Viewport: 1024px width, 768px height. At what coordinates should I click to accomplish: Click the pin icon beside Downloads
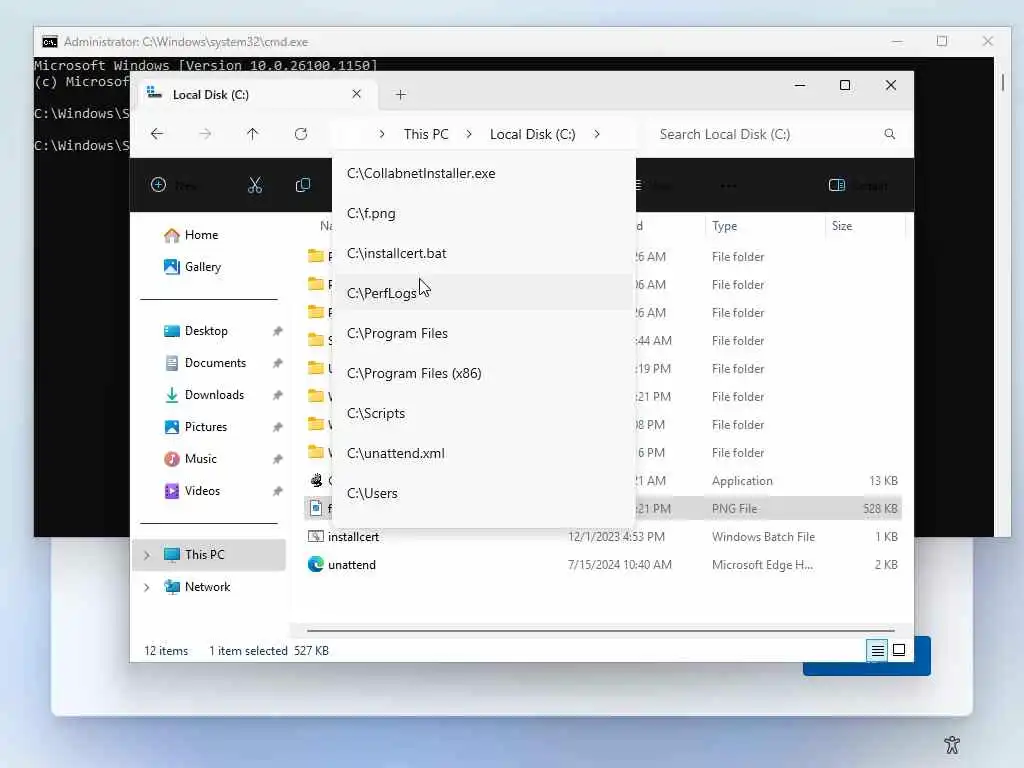tap(278, 395)
